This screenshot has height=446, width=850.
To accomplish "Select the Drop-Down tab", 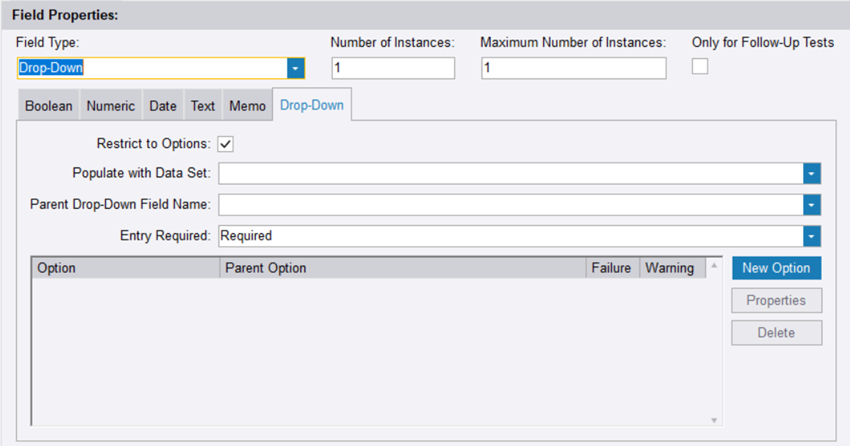I will [x=311, y=105].
